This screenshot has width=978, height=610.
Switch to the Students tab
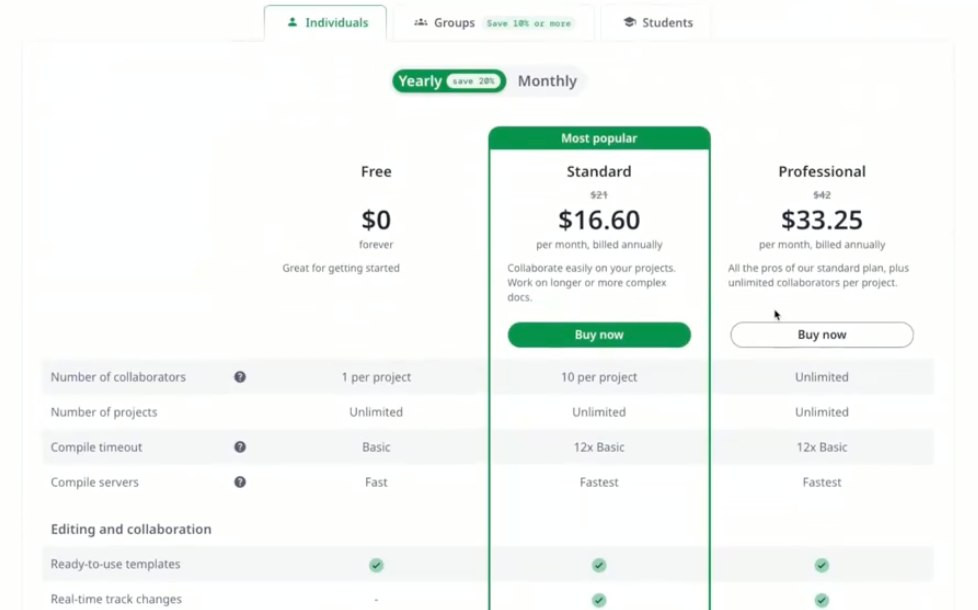(x=656, y=22)
